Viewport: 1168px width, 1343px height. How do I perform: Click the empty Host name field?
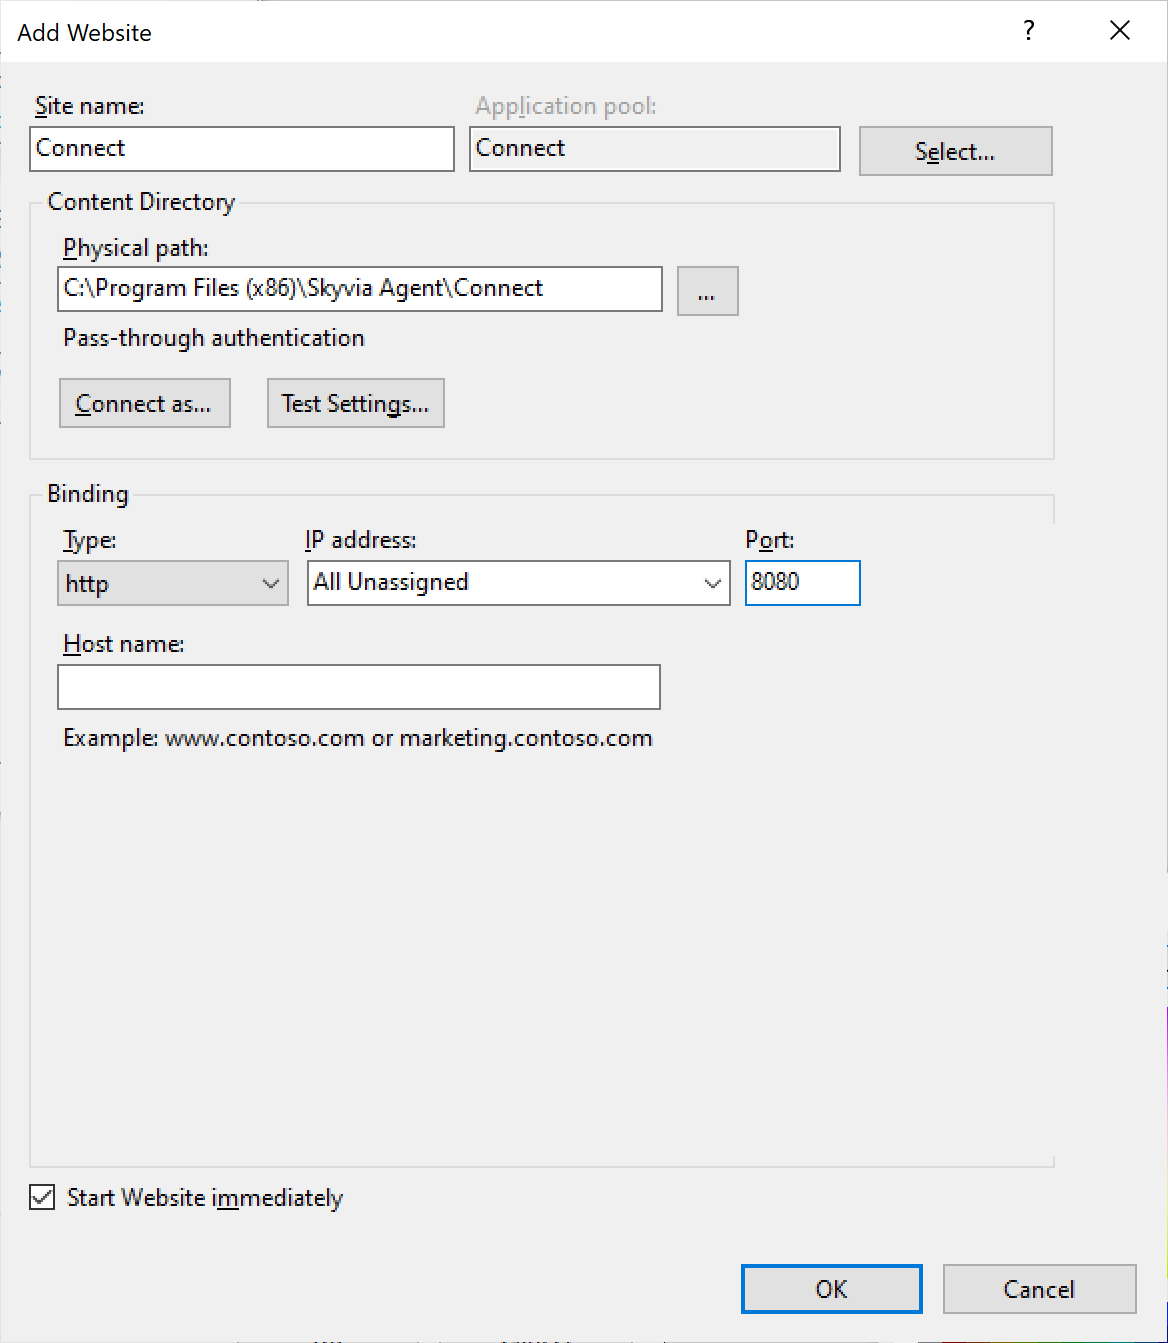[358, 687]
